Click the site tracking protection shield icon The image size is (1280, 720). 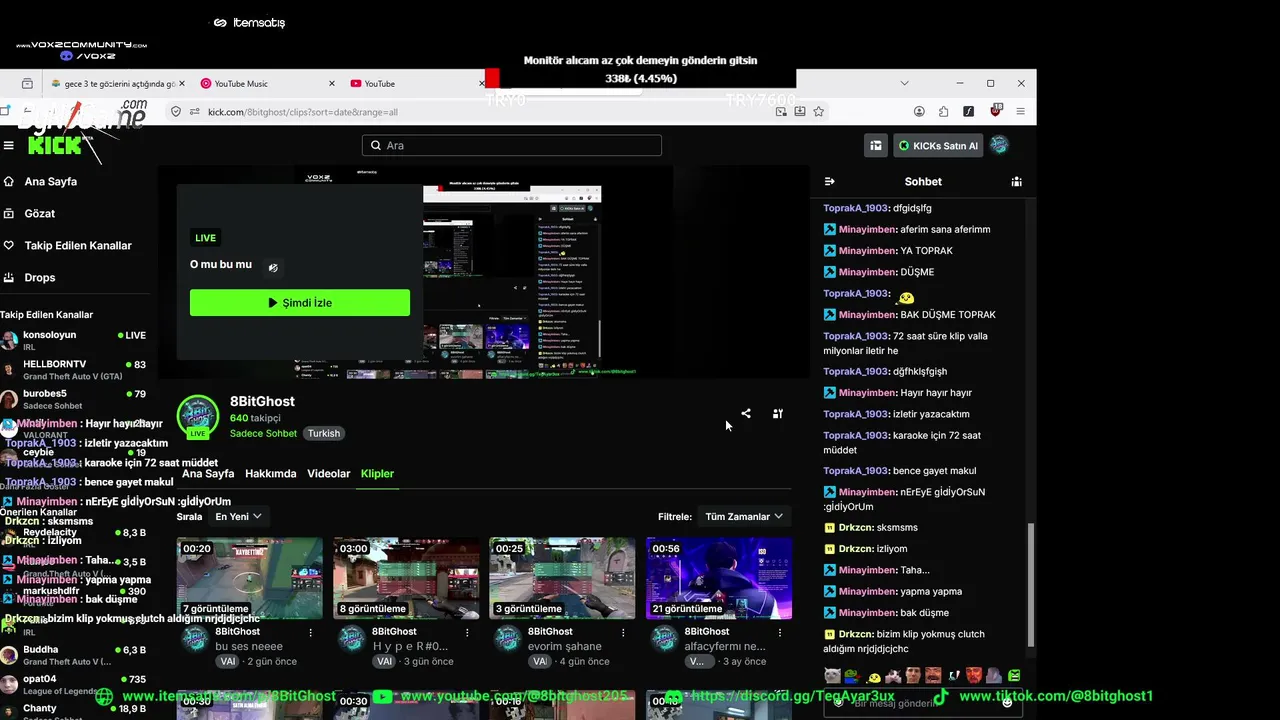(x=177, y=111)
